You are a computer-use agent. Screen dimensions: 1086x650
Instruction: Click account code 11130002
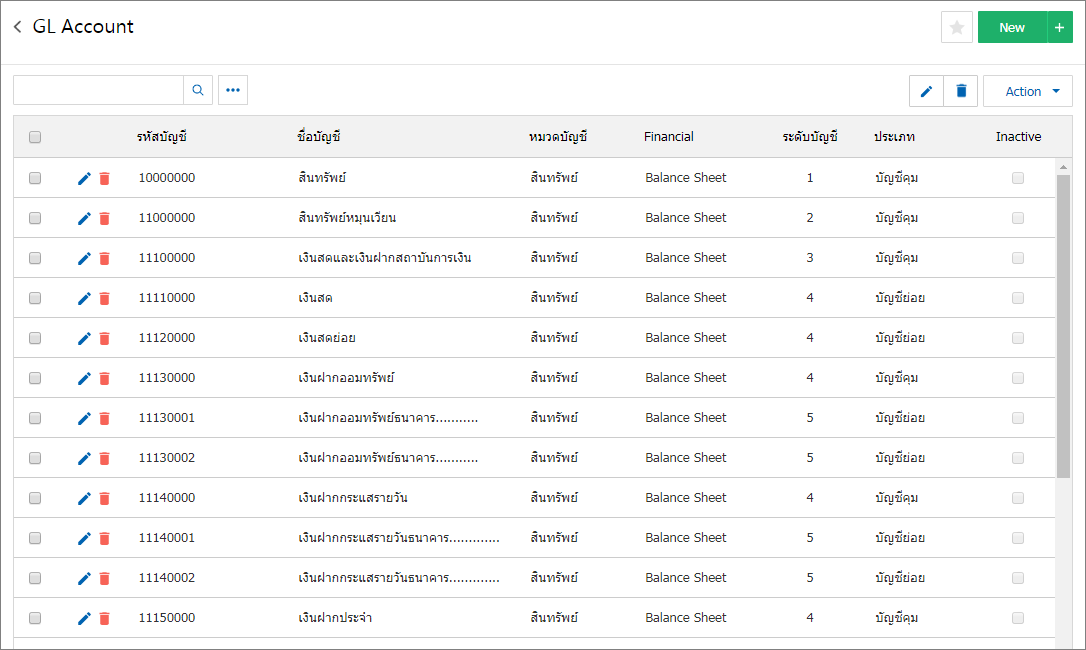pyautogui.click(x=167, y=457)
